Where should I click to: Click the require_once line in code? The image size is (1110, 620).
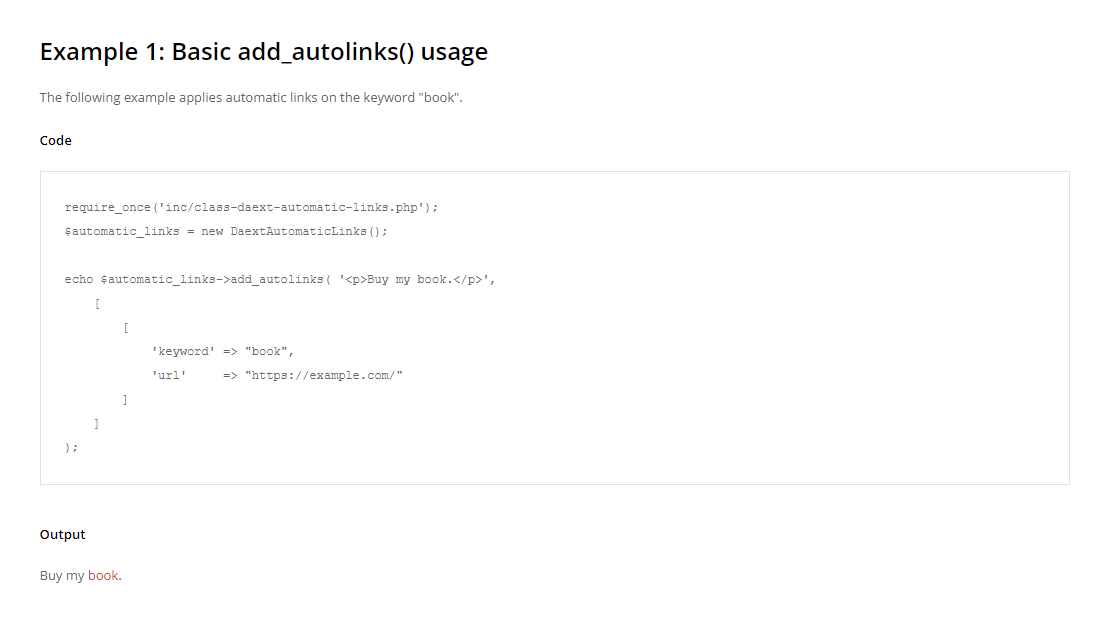pyautogui.click(x=251, y=208)
